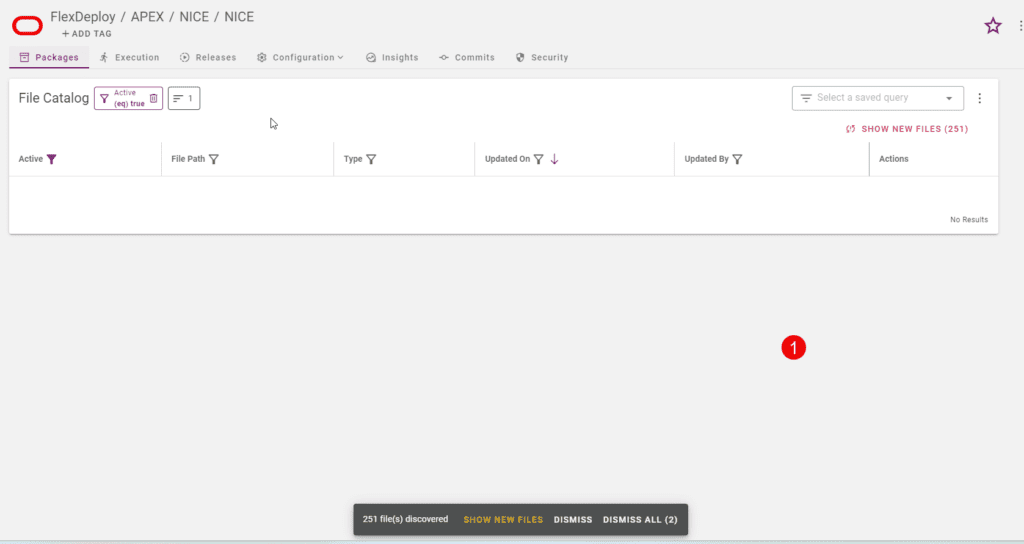Delete the Active (eq) true filter chip
The height and width of the screenshot is (544, 1024).
pos(153,99)
